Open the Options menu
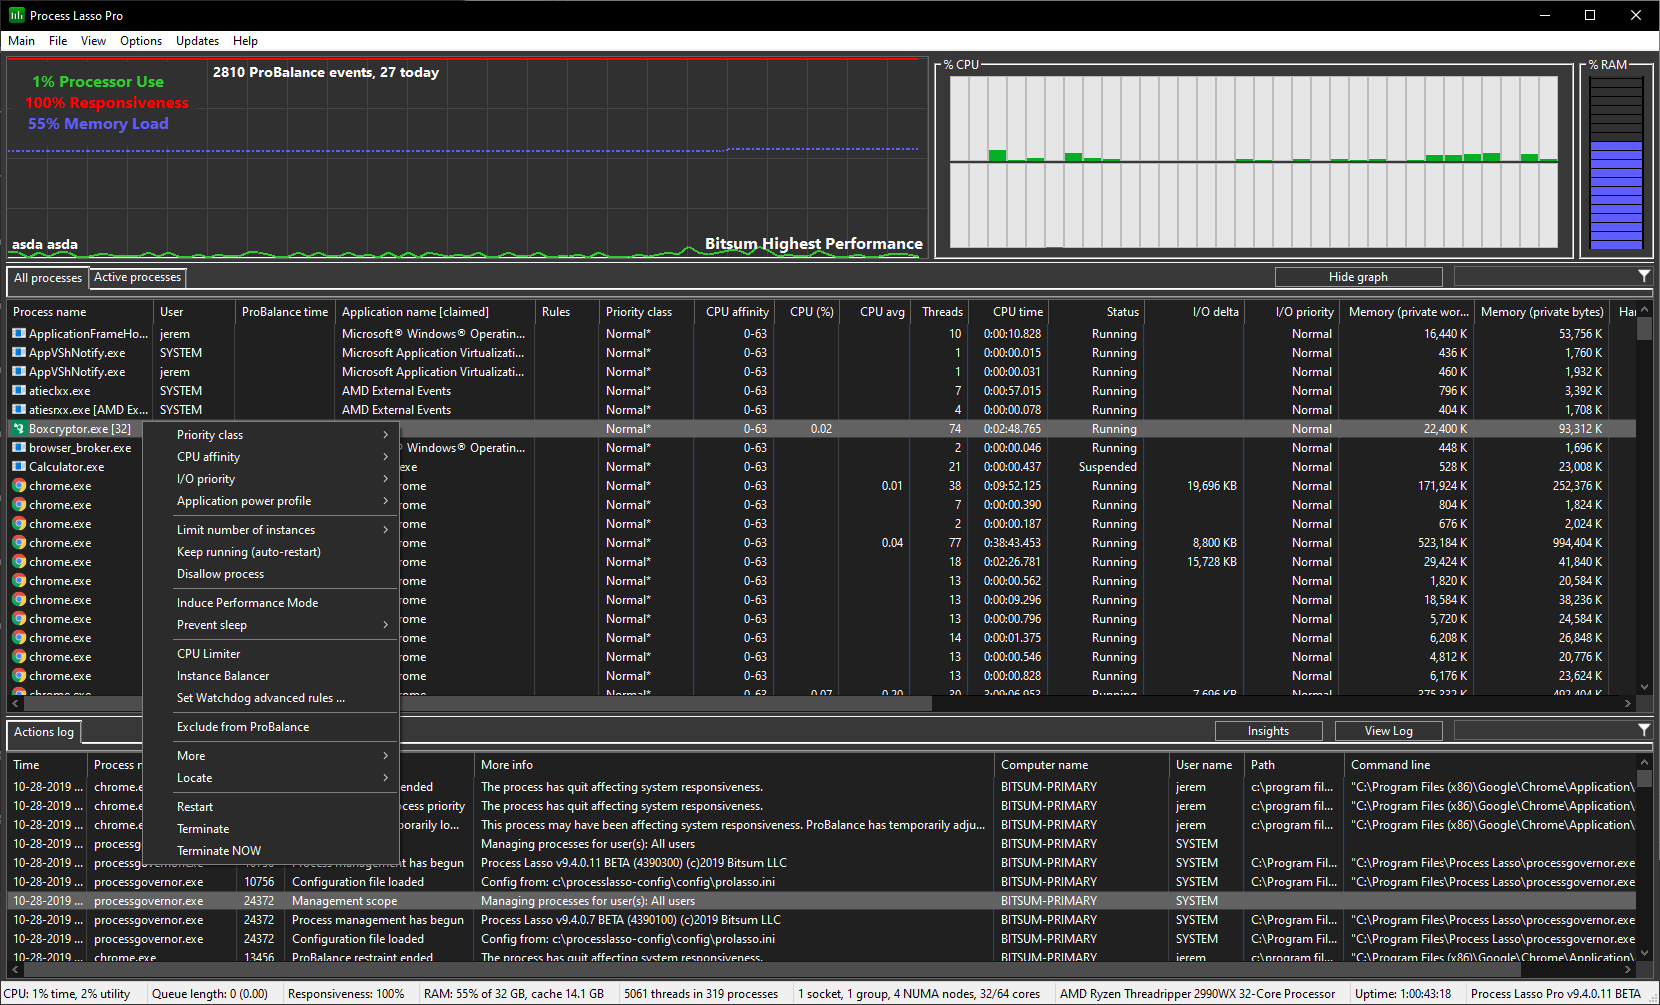Image resolution: width=1660 pixels, height=1005 pixels. (141, 41)
